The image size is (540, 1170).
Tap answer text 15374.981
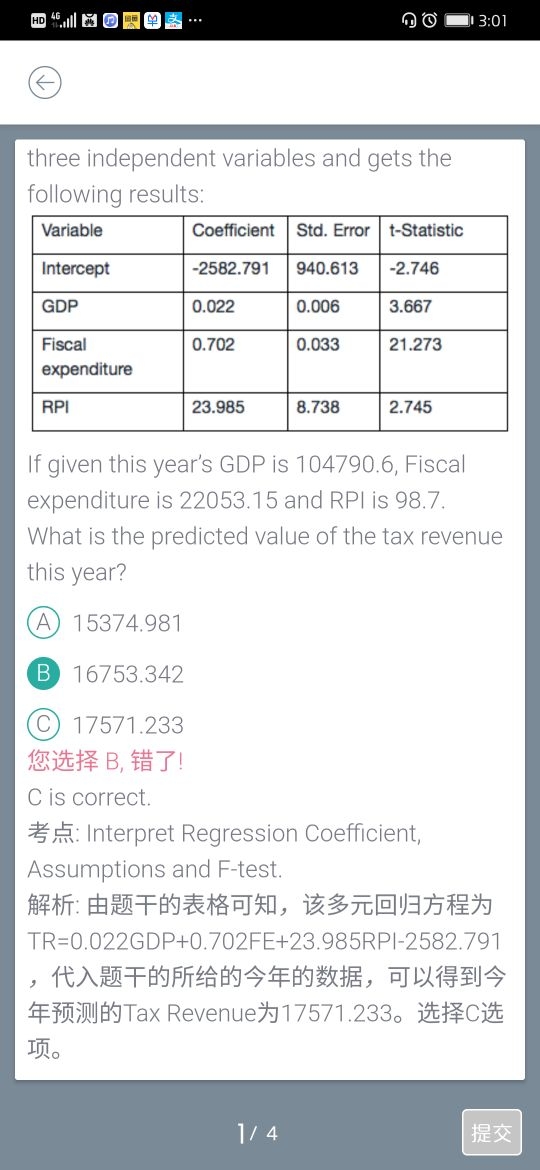click(128, 623)
